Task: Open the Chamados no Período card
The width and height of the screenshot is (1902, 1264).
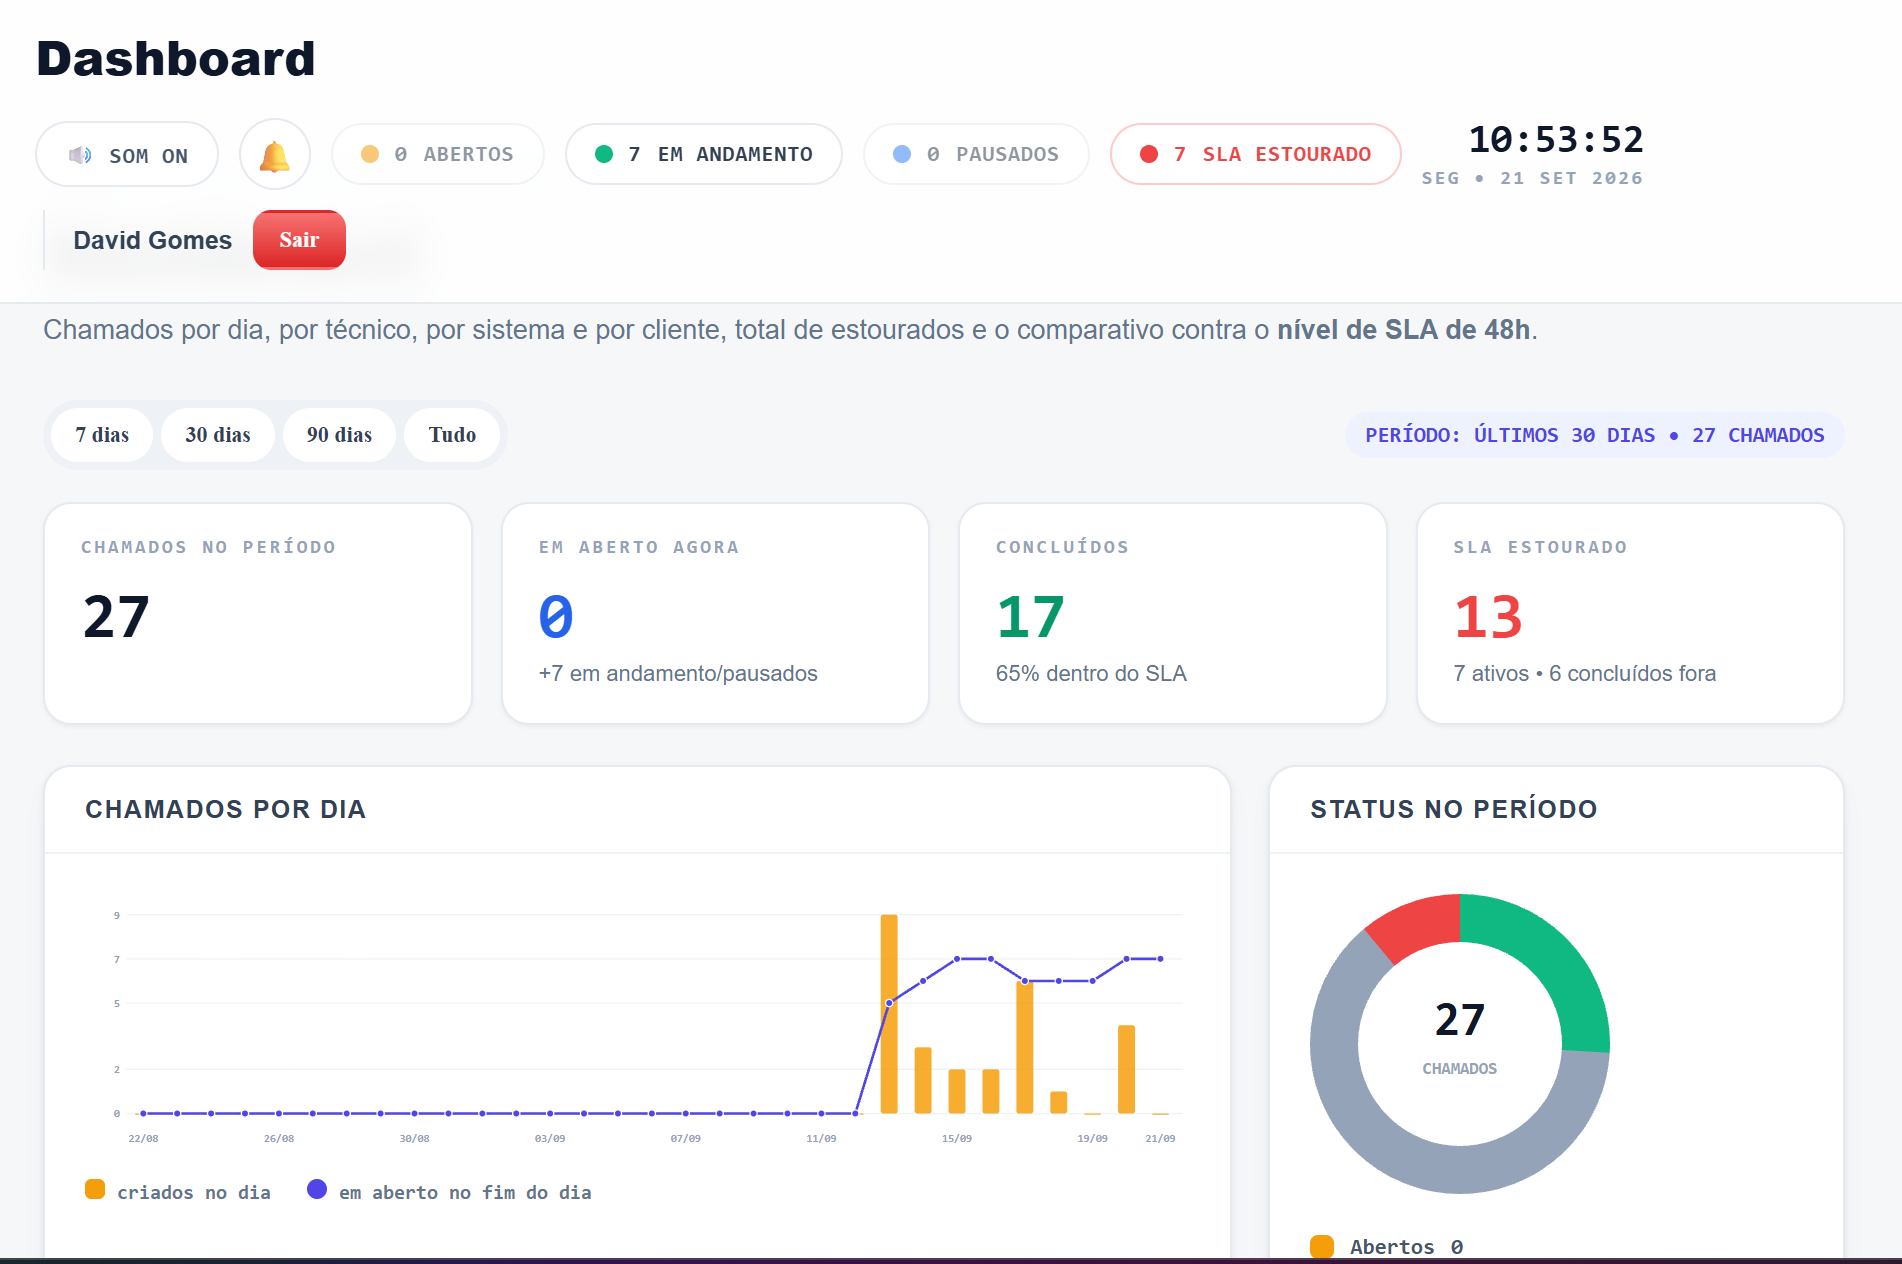Action: [x=258, y=613]
